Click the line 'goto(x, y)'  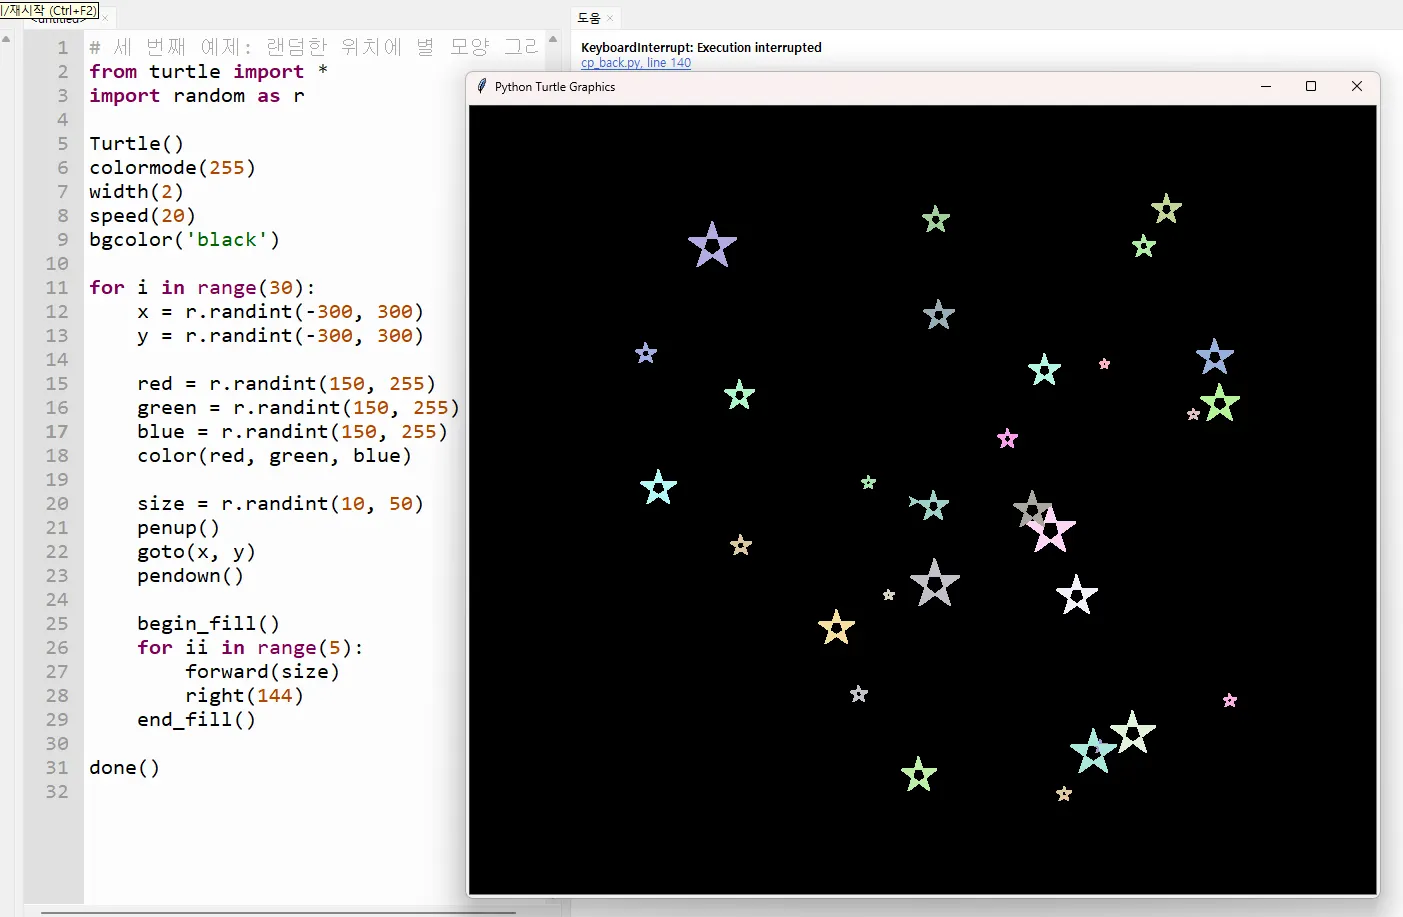tap(196, 551)
